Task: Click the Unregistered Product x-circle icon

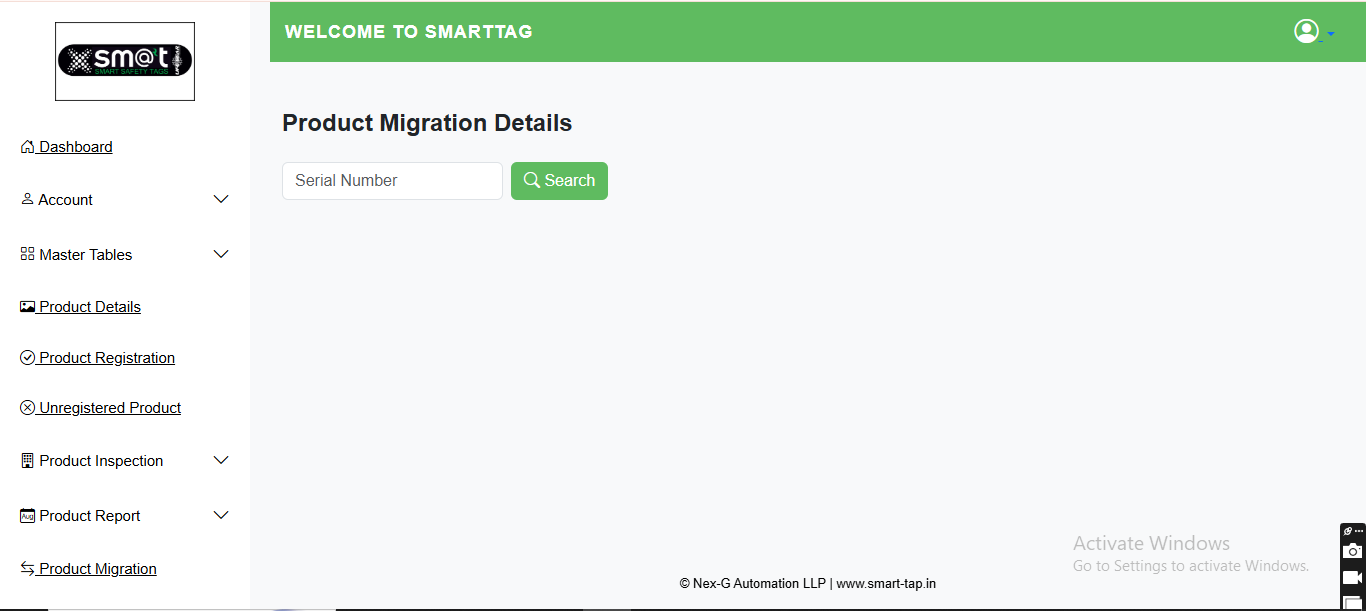Action: (x=27, y=408)
